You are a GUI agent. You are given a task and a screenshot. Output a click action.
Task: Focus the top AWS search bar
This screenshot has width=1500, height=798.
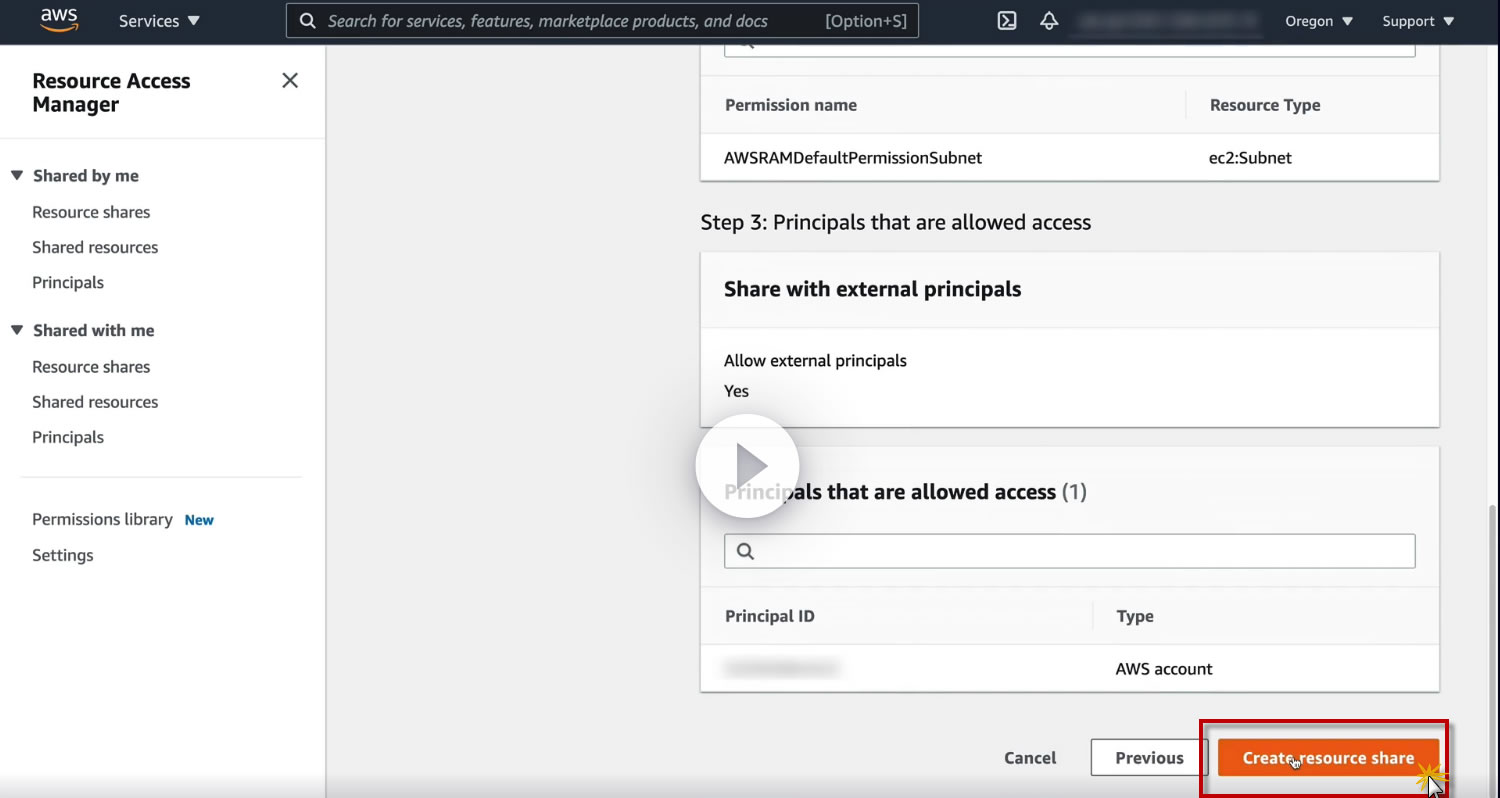coord(602,21)
